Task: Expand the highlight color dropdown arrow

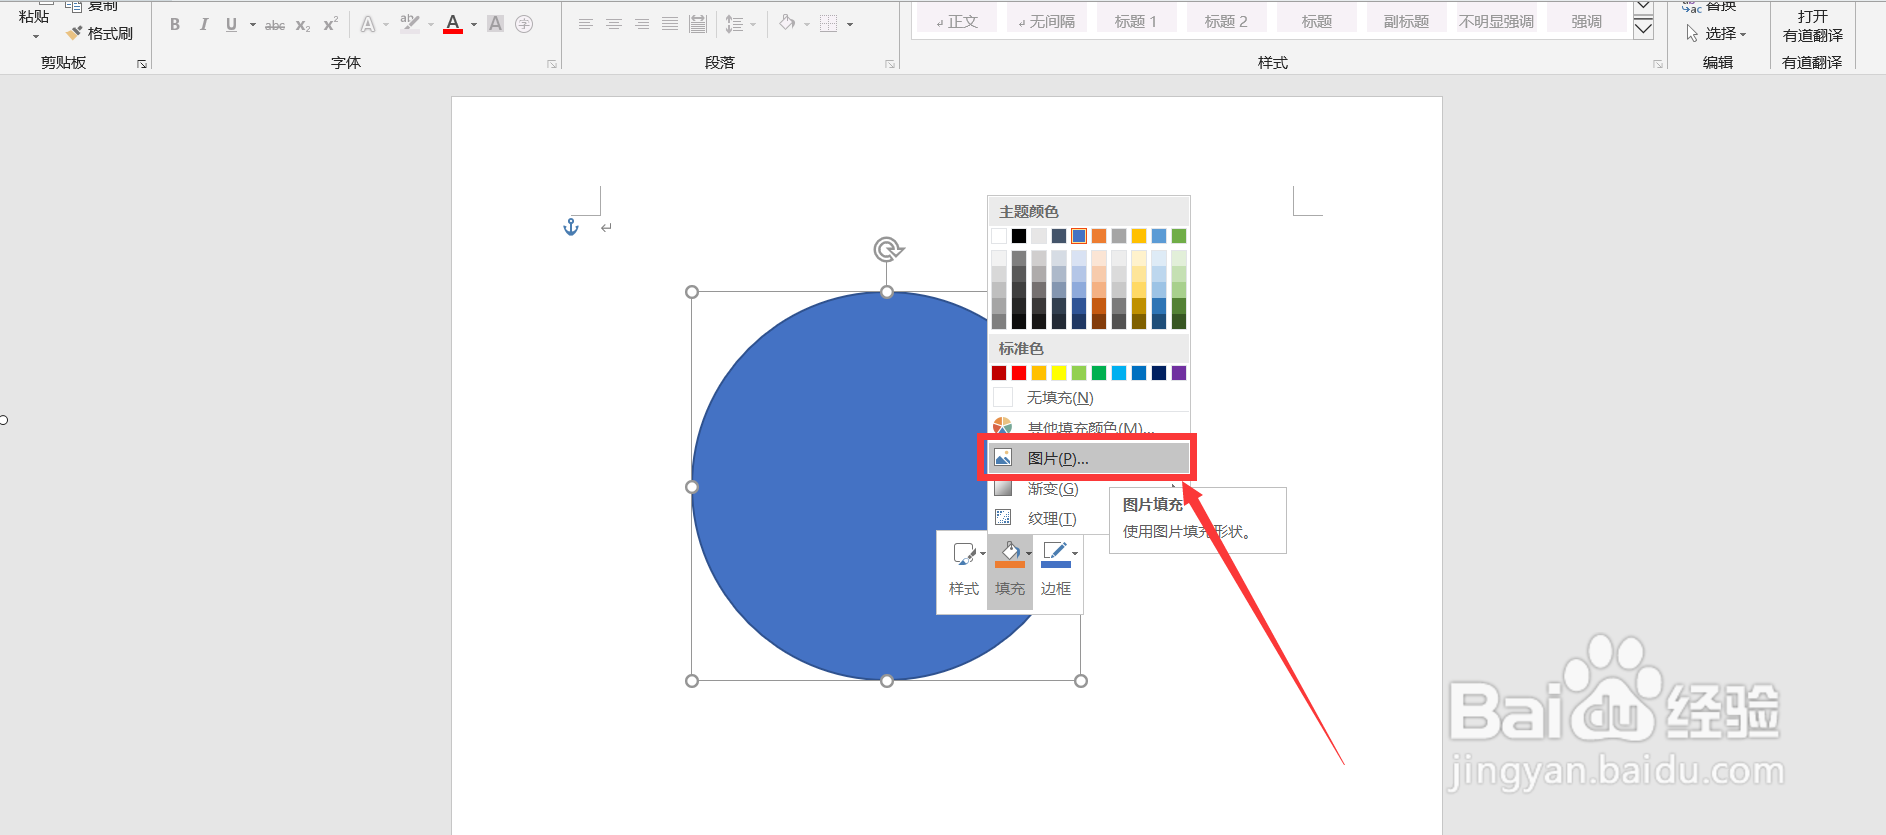Action: pos(431,24)
